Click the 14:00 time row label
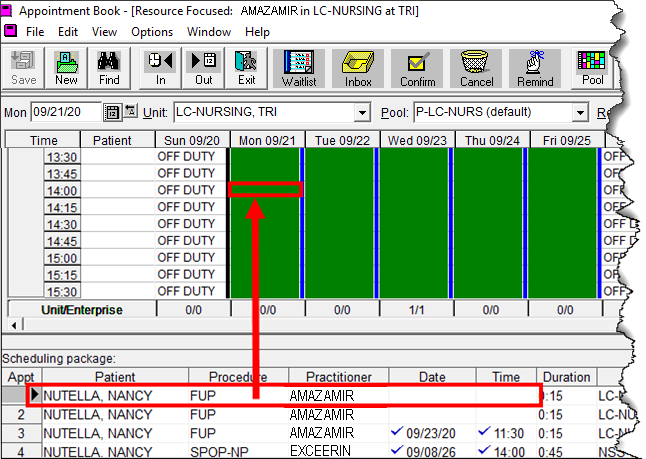This screenshot has height=459, width=646. tap(62, 191)
